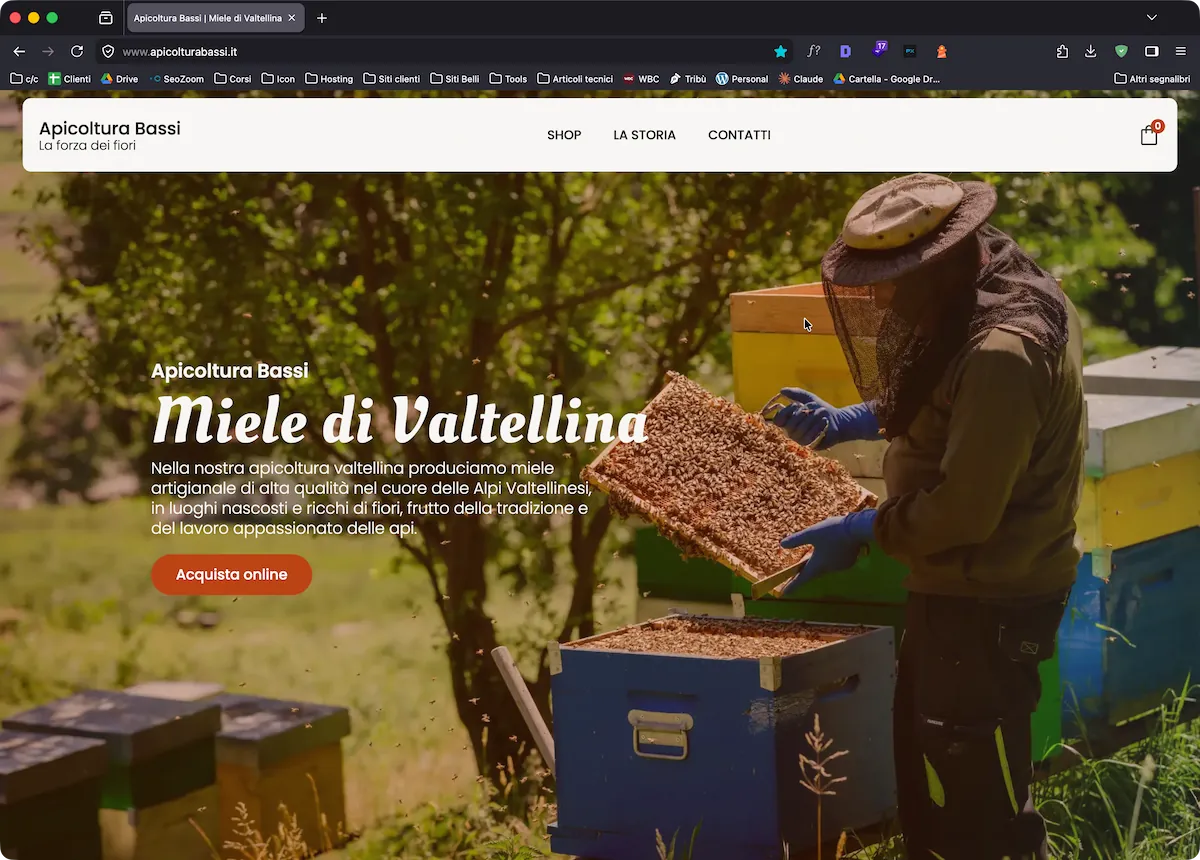
Task: Open the Personal WordPress bookmark
Action: tap(742, 79)
